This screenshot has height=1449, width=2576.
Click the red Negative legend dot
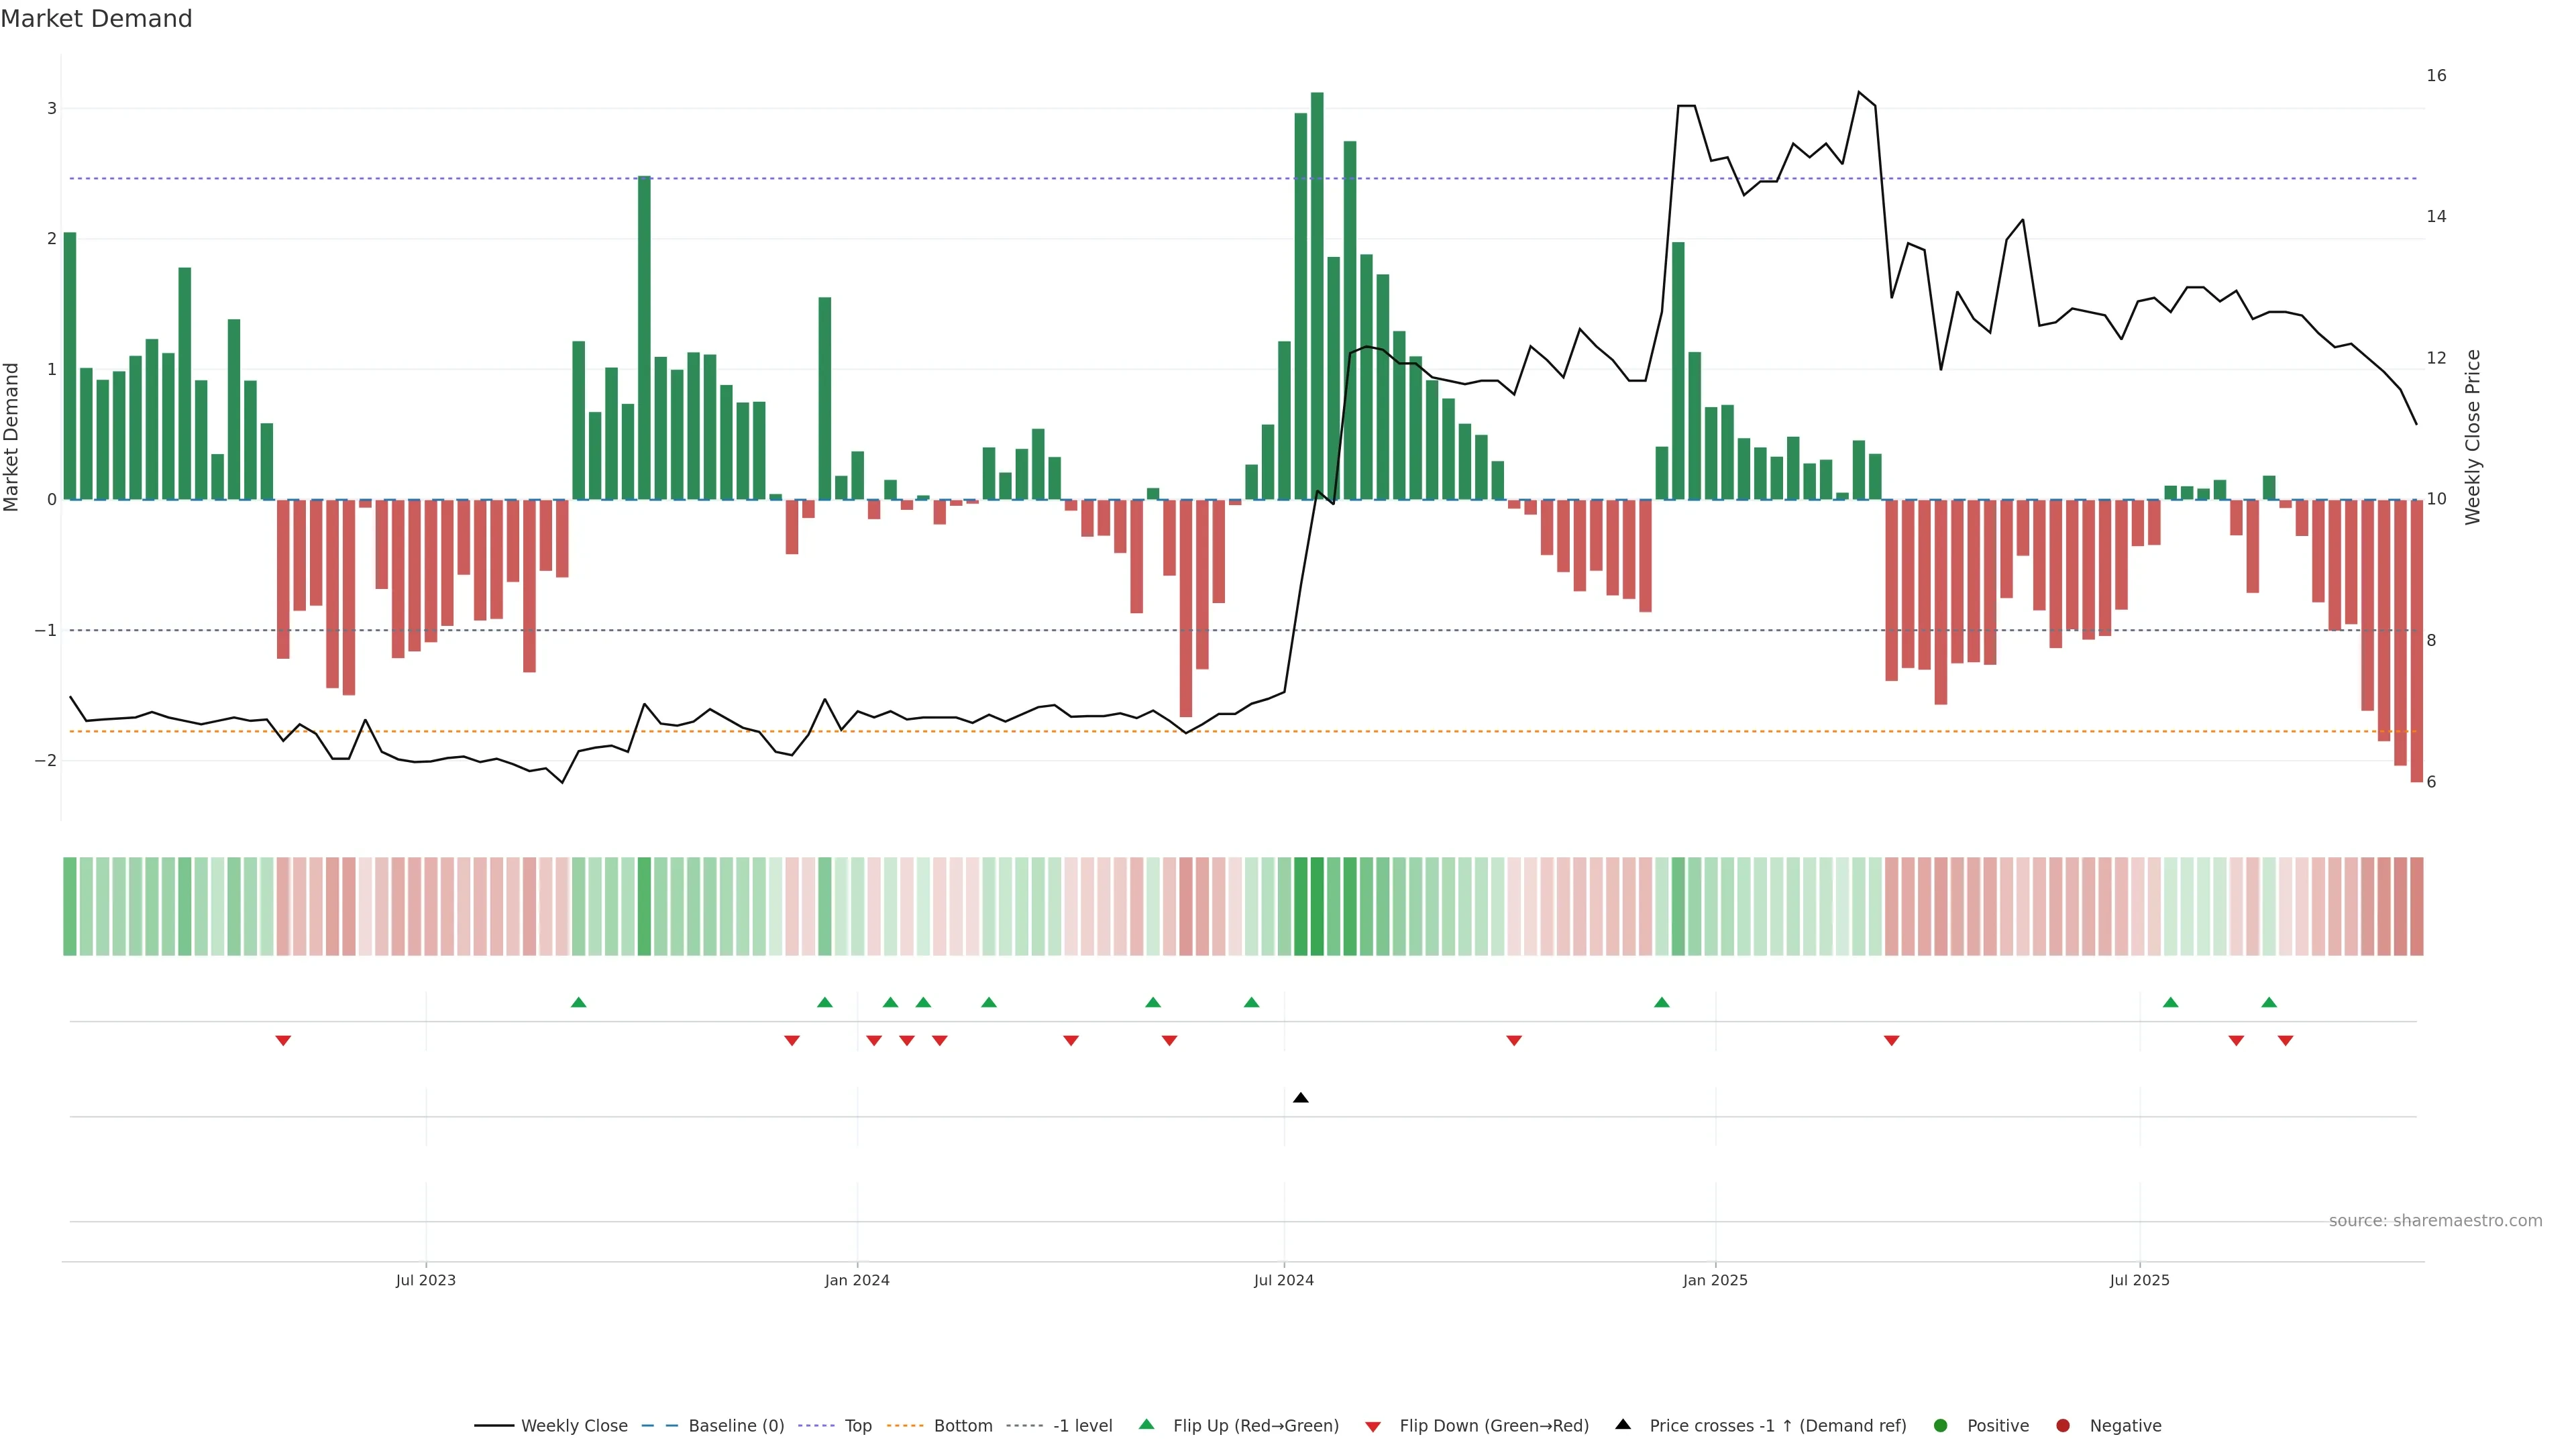[2063, 1426]
